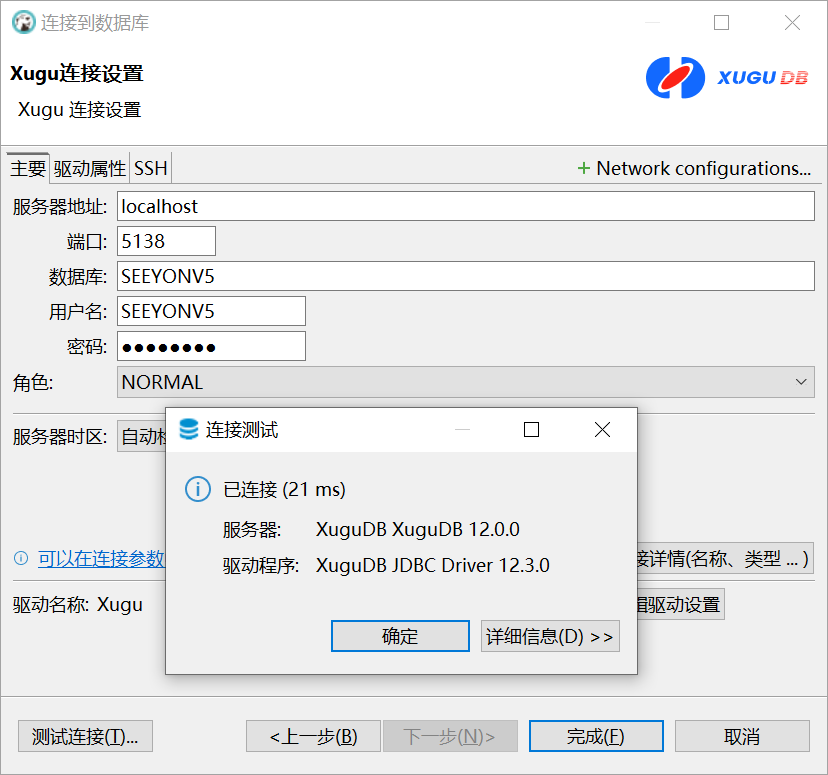This screenshot has width=828, height=775.
Task: Open the SSH tab
Action: coord(150,168)
